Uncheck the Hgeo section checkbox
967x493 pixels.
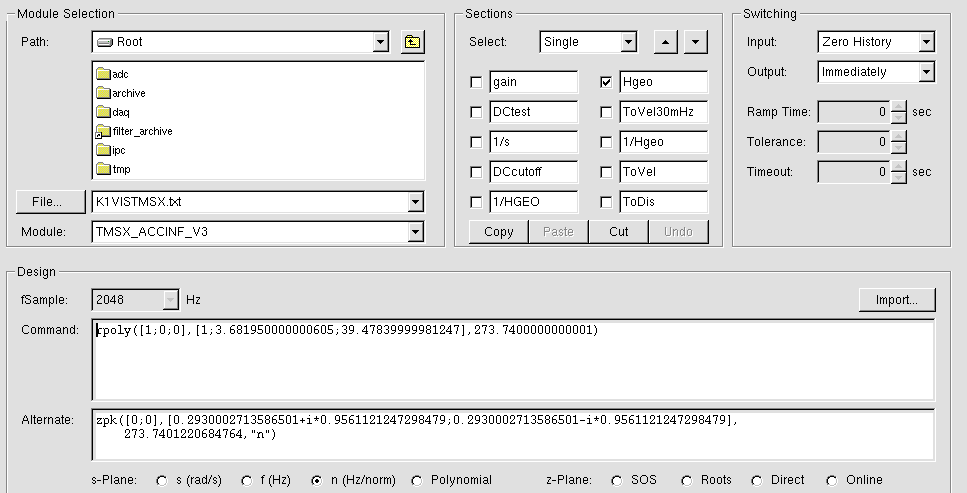(605, 83)
